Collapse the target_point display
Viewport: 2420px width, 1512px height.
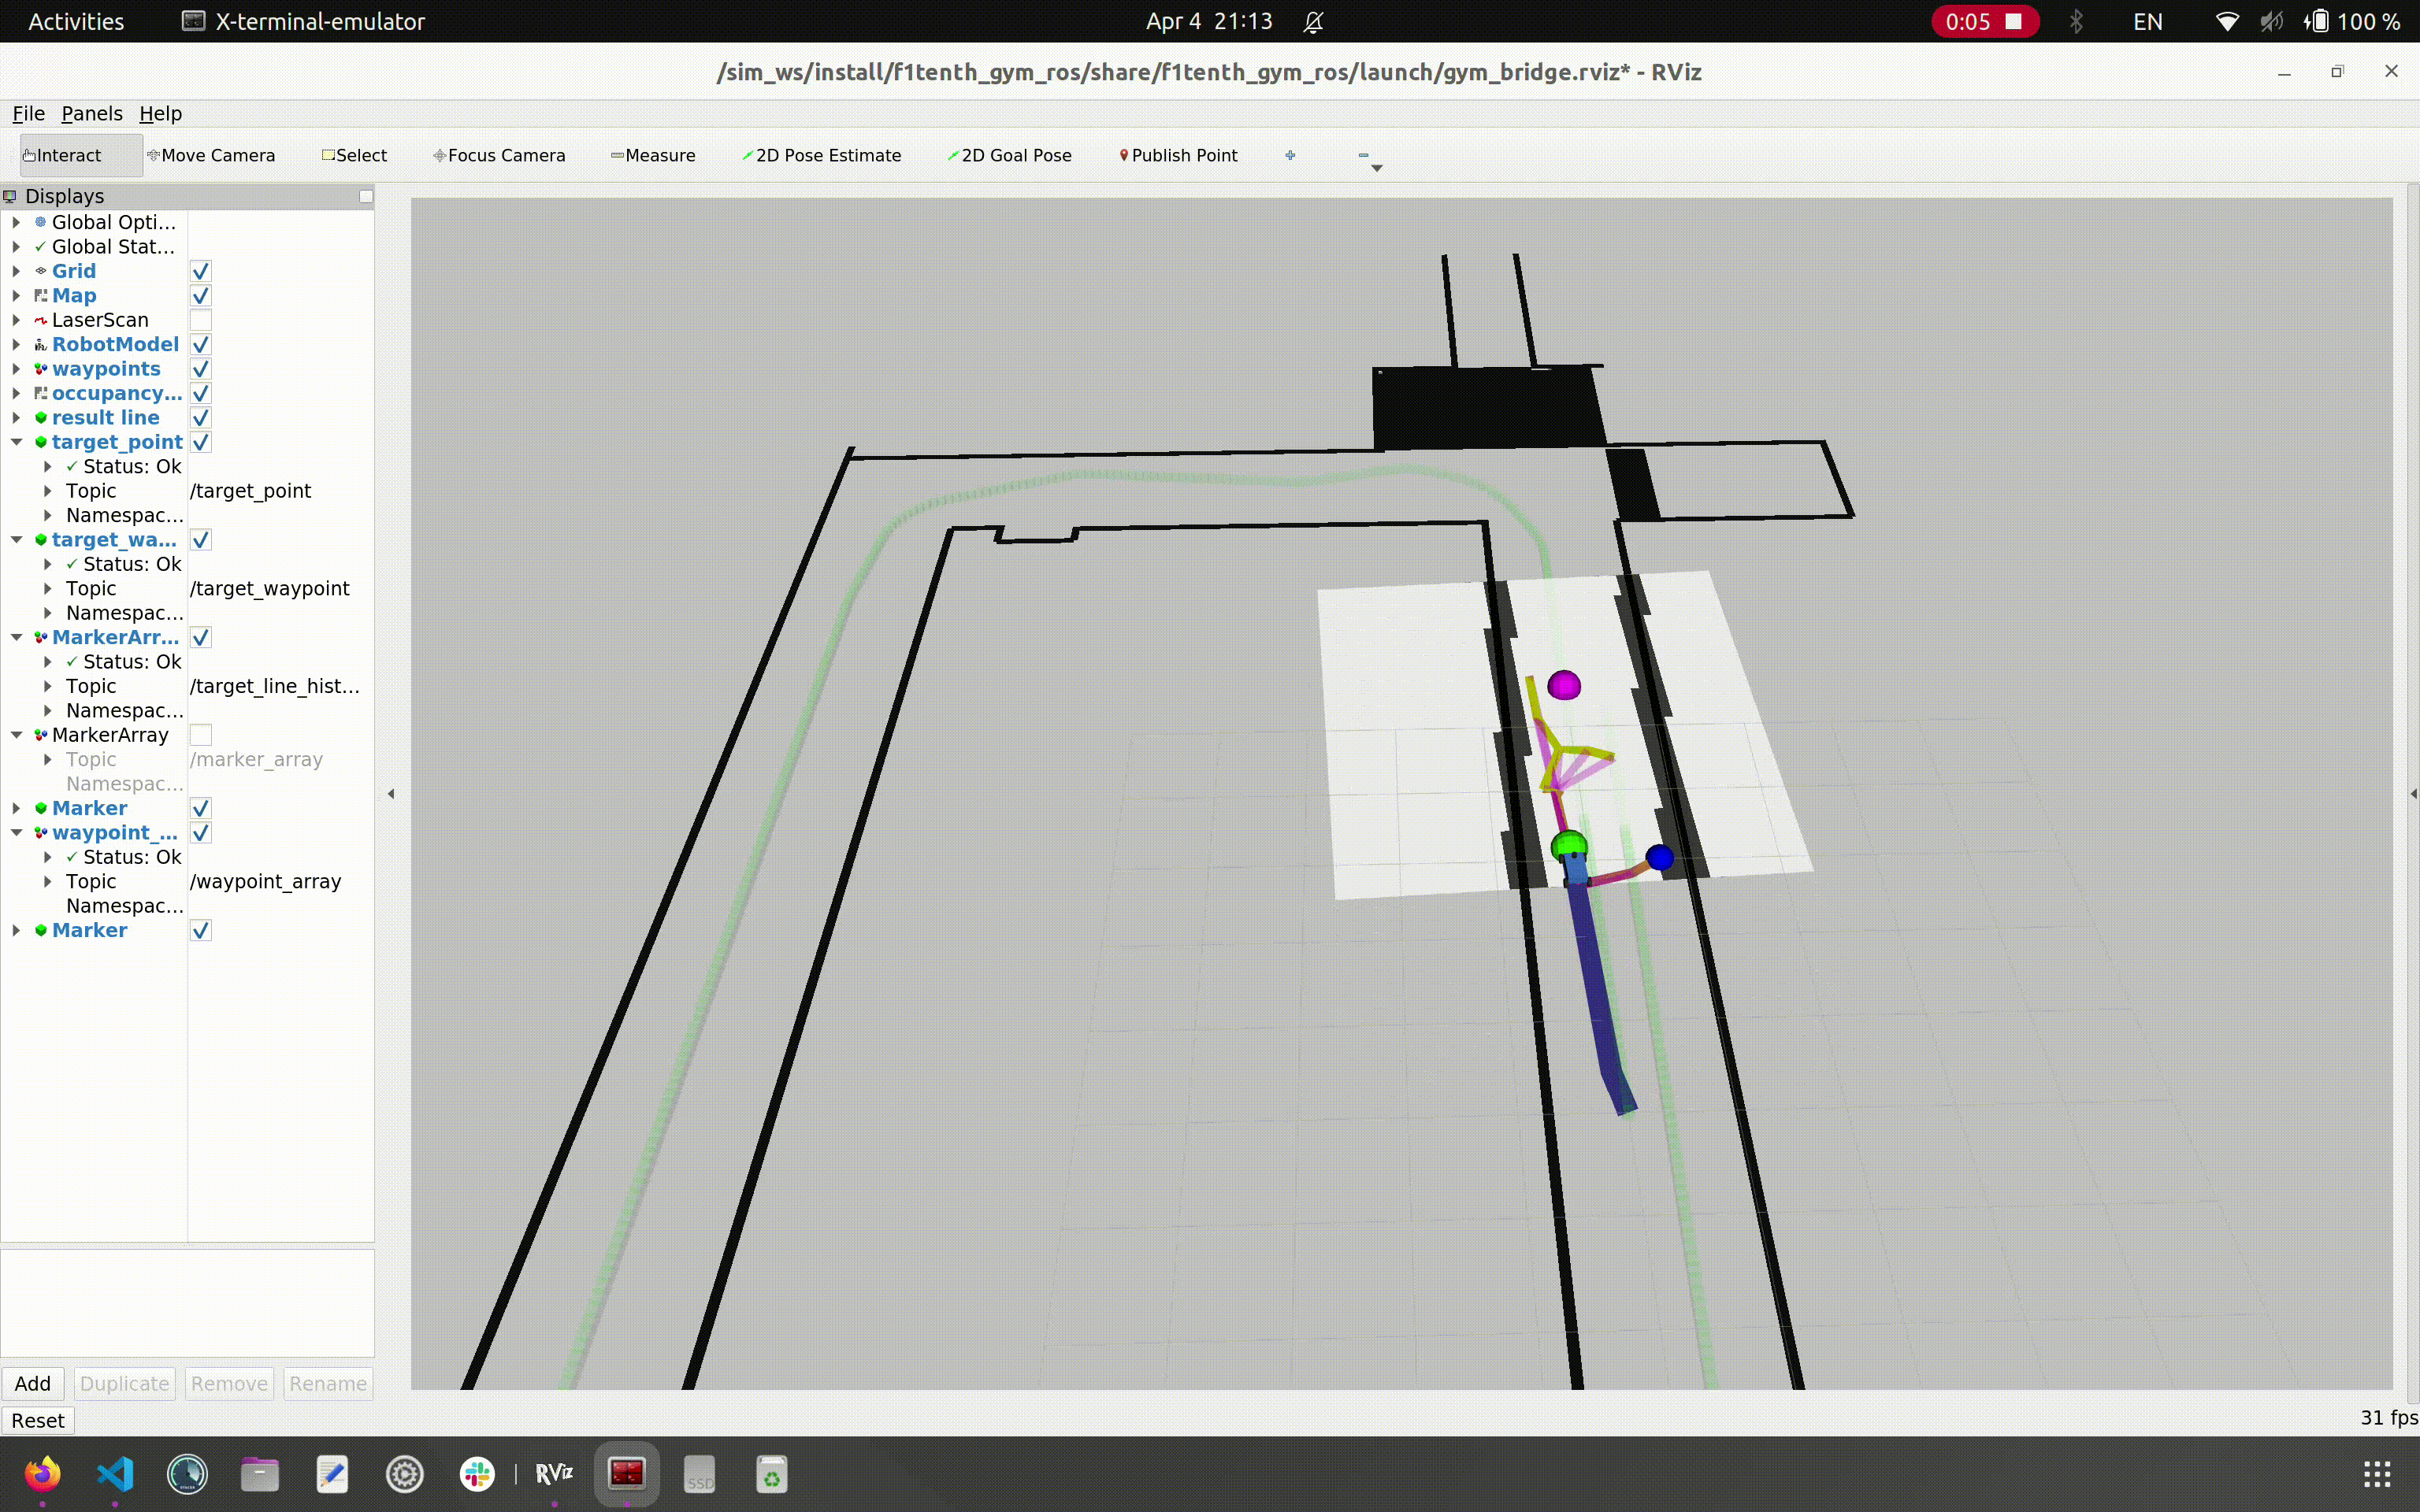16,442
